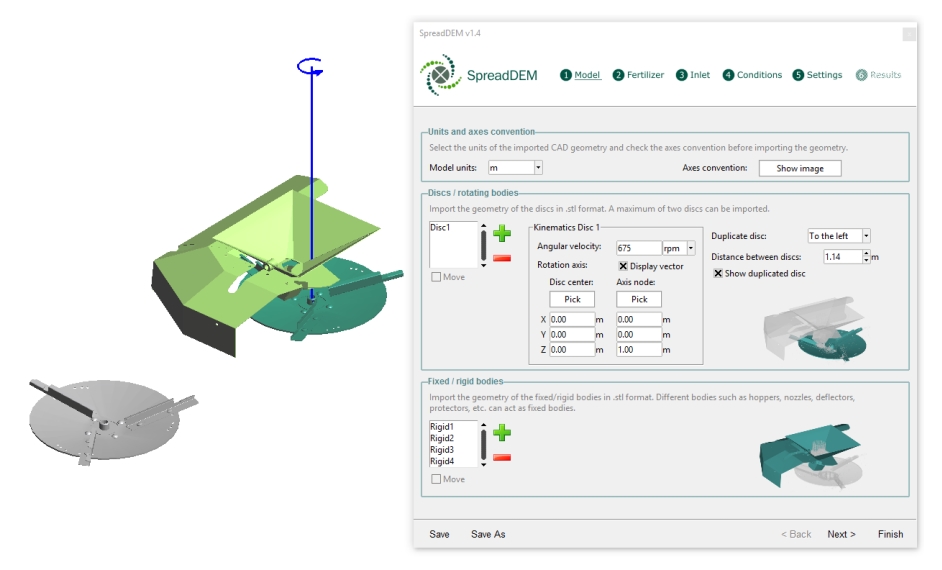This screenshot has height=570, width=942.
Task: Click the red minus to remove rigid body
Action: click(502, 457)
